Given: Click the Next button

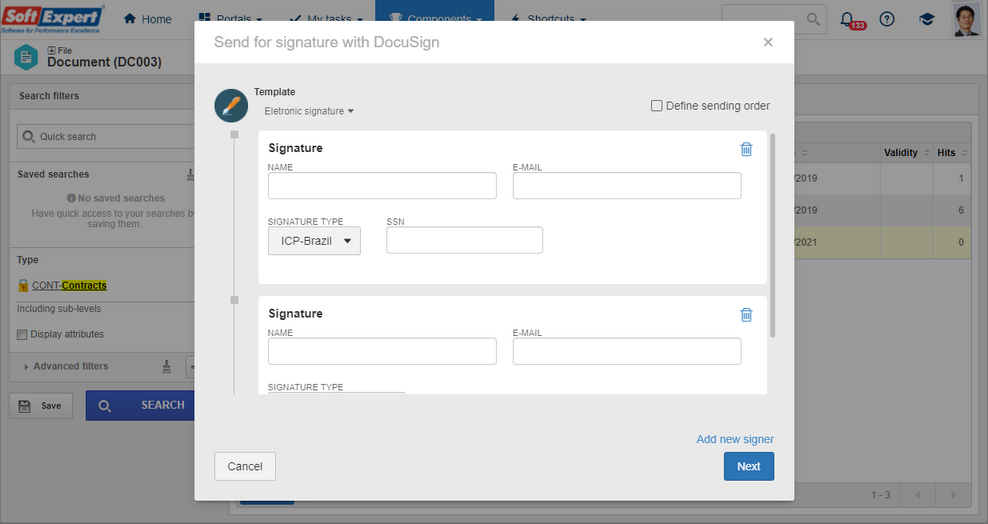Looking at the screenshot, I should pos(749,467).
